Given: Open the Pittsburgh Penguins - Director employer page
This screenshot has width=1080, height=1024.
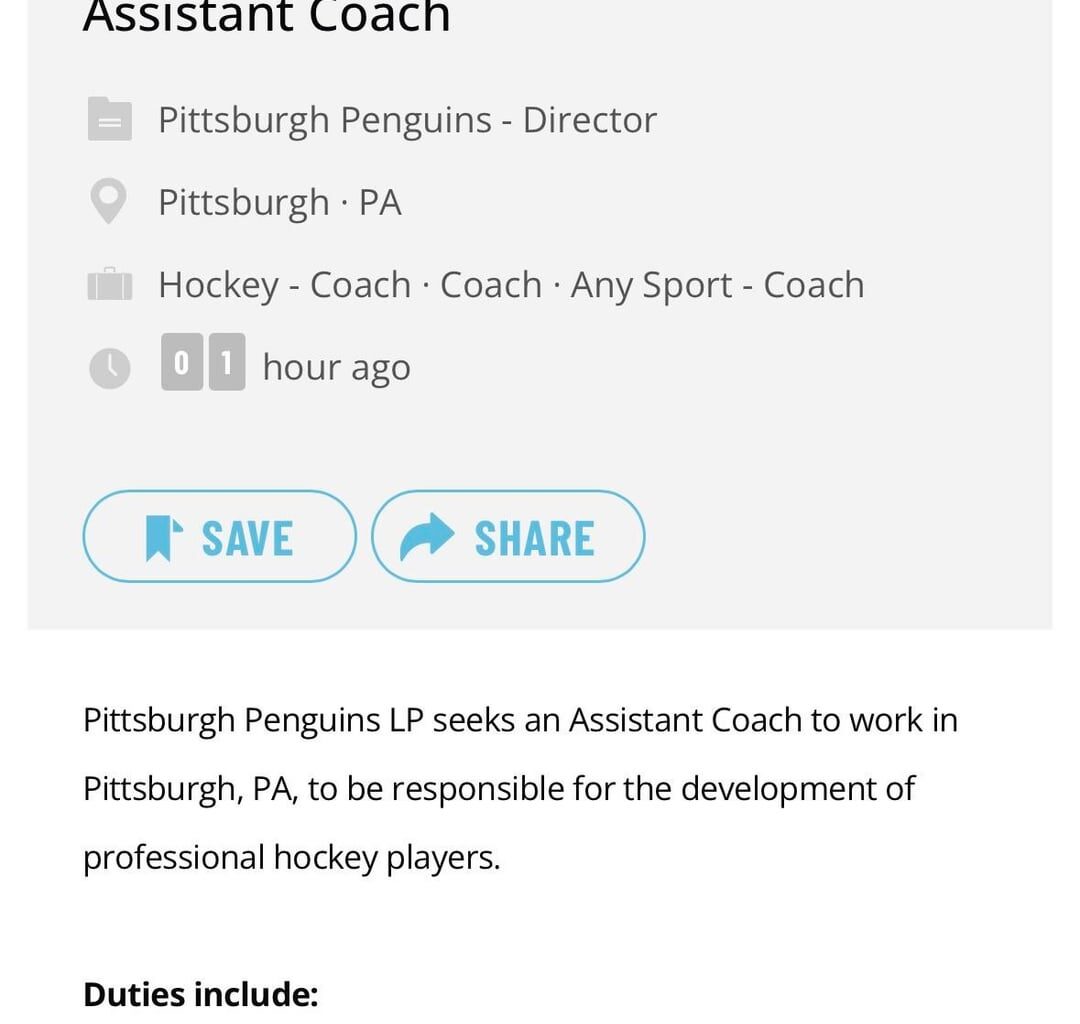Looking at the screenshot, I should (x=406, y=119).
